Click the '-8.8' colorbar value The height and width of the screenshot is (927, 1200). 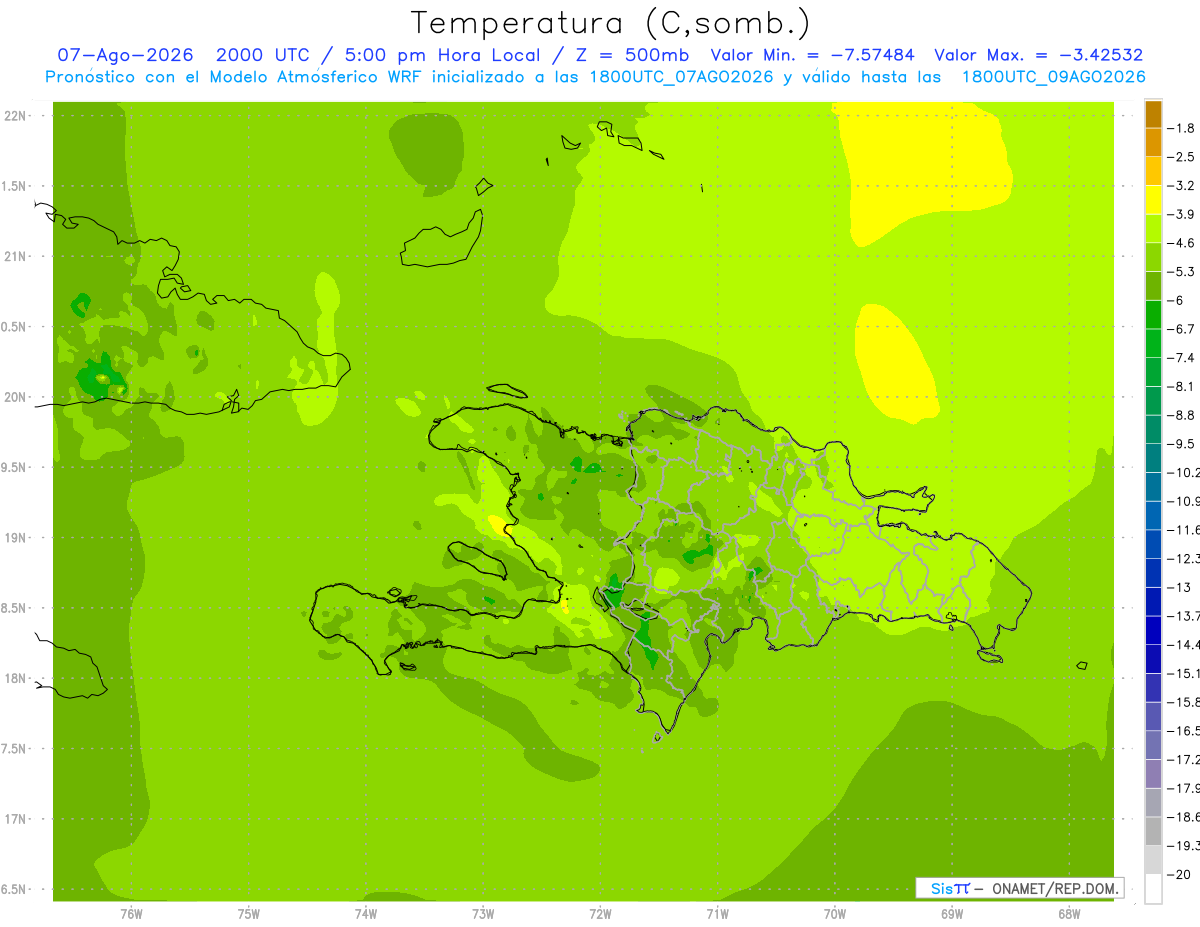1182,415
